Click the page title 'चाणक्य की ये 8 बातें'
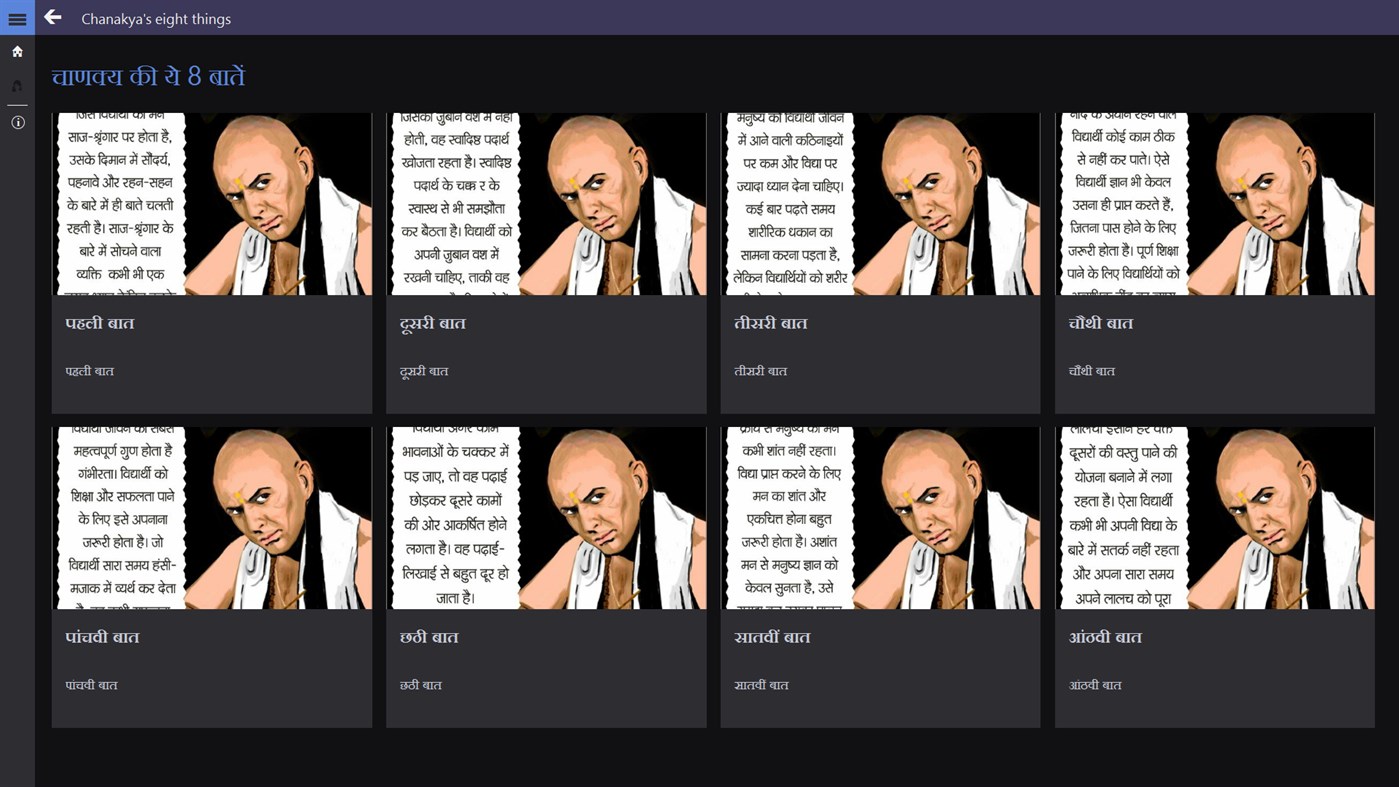 [x=146, y=76]
